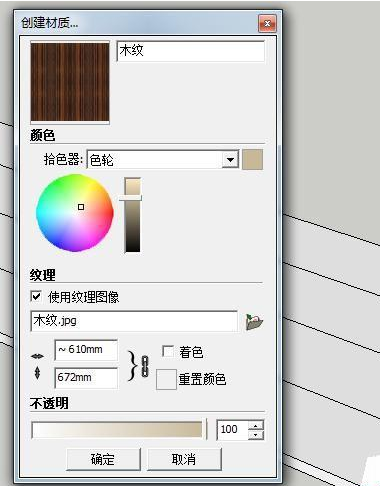Decrease opacity with down spinner arrow

[256, 434]
